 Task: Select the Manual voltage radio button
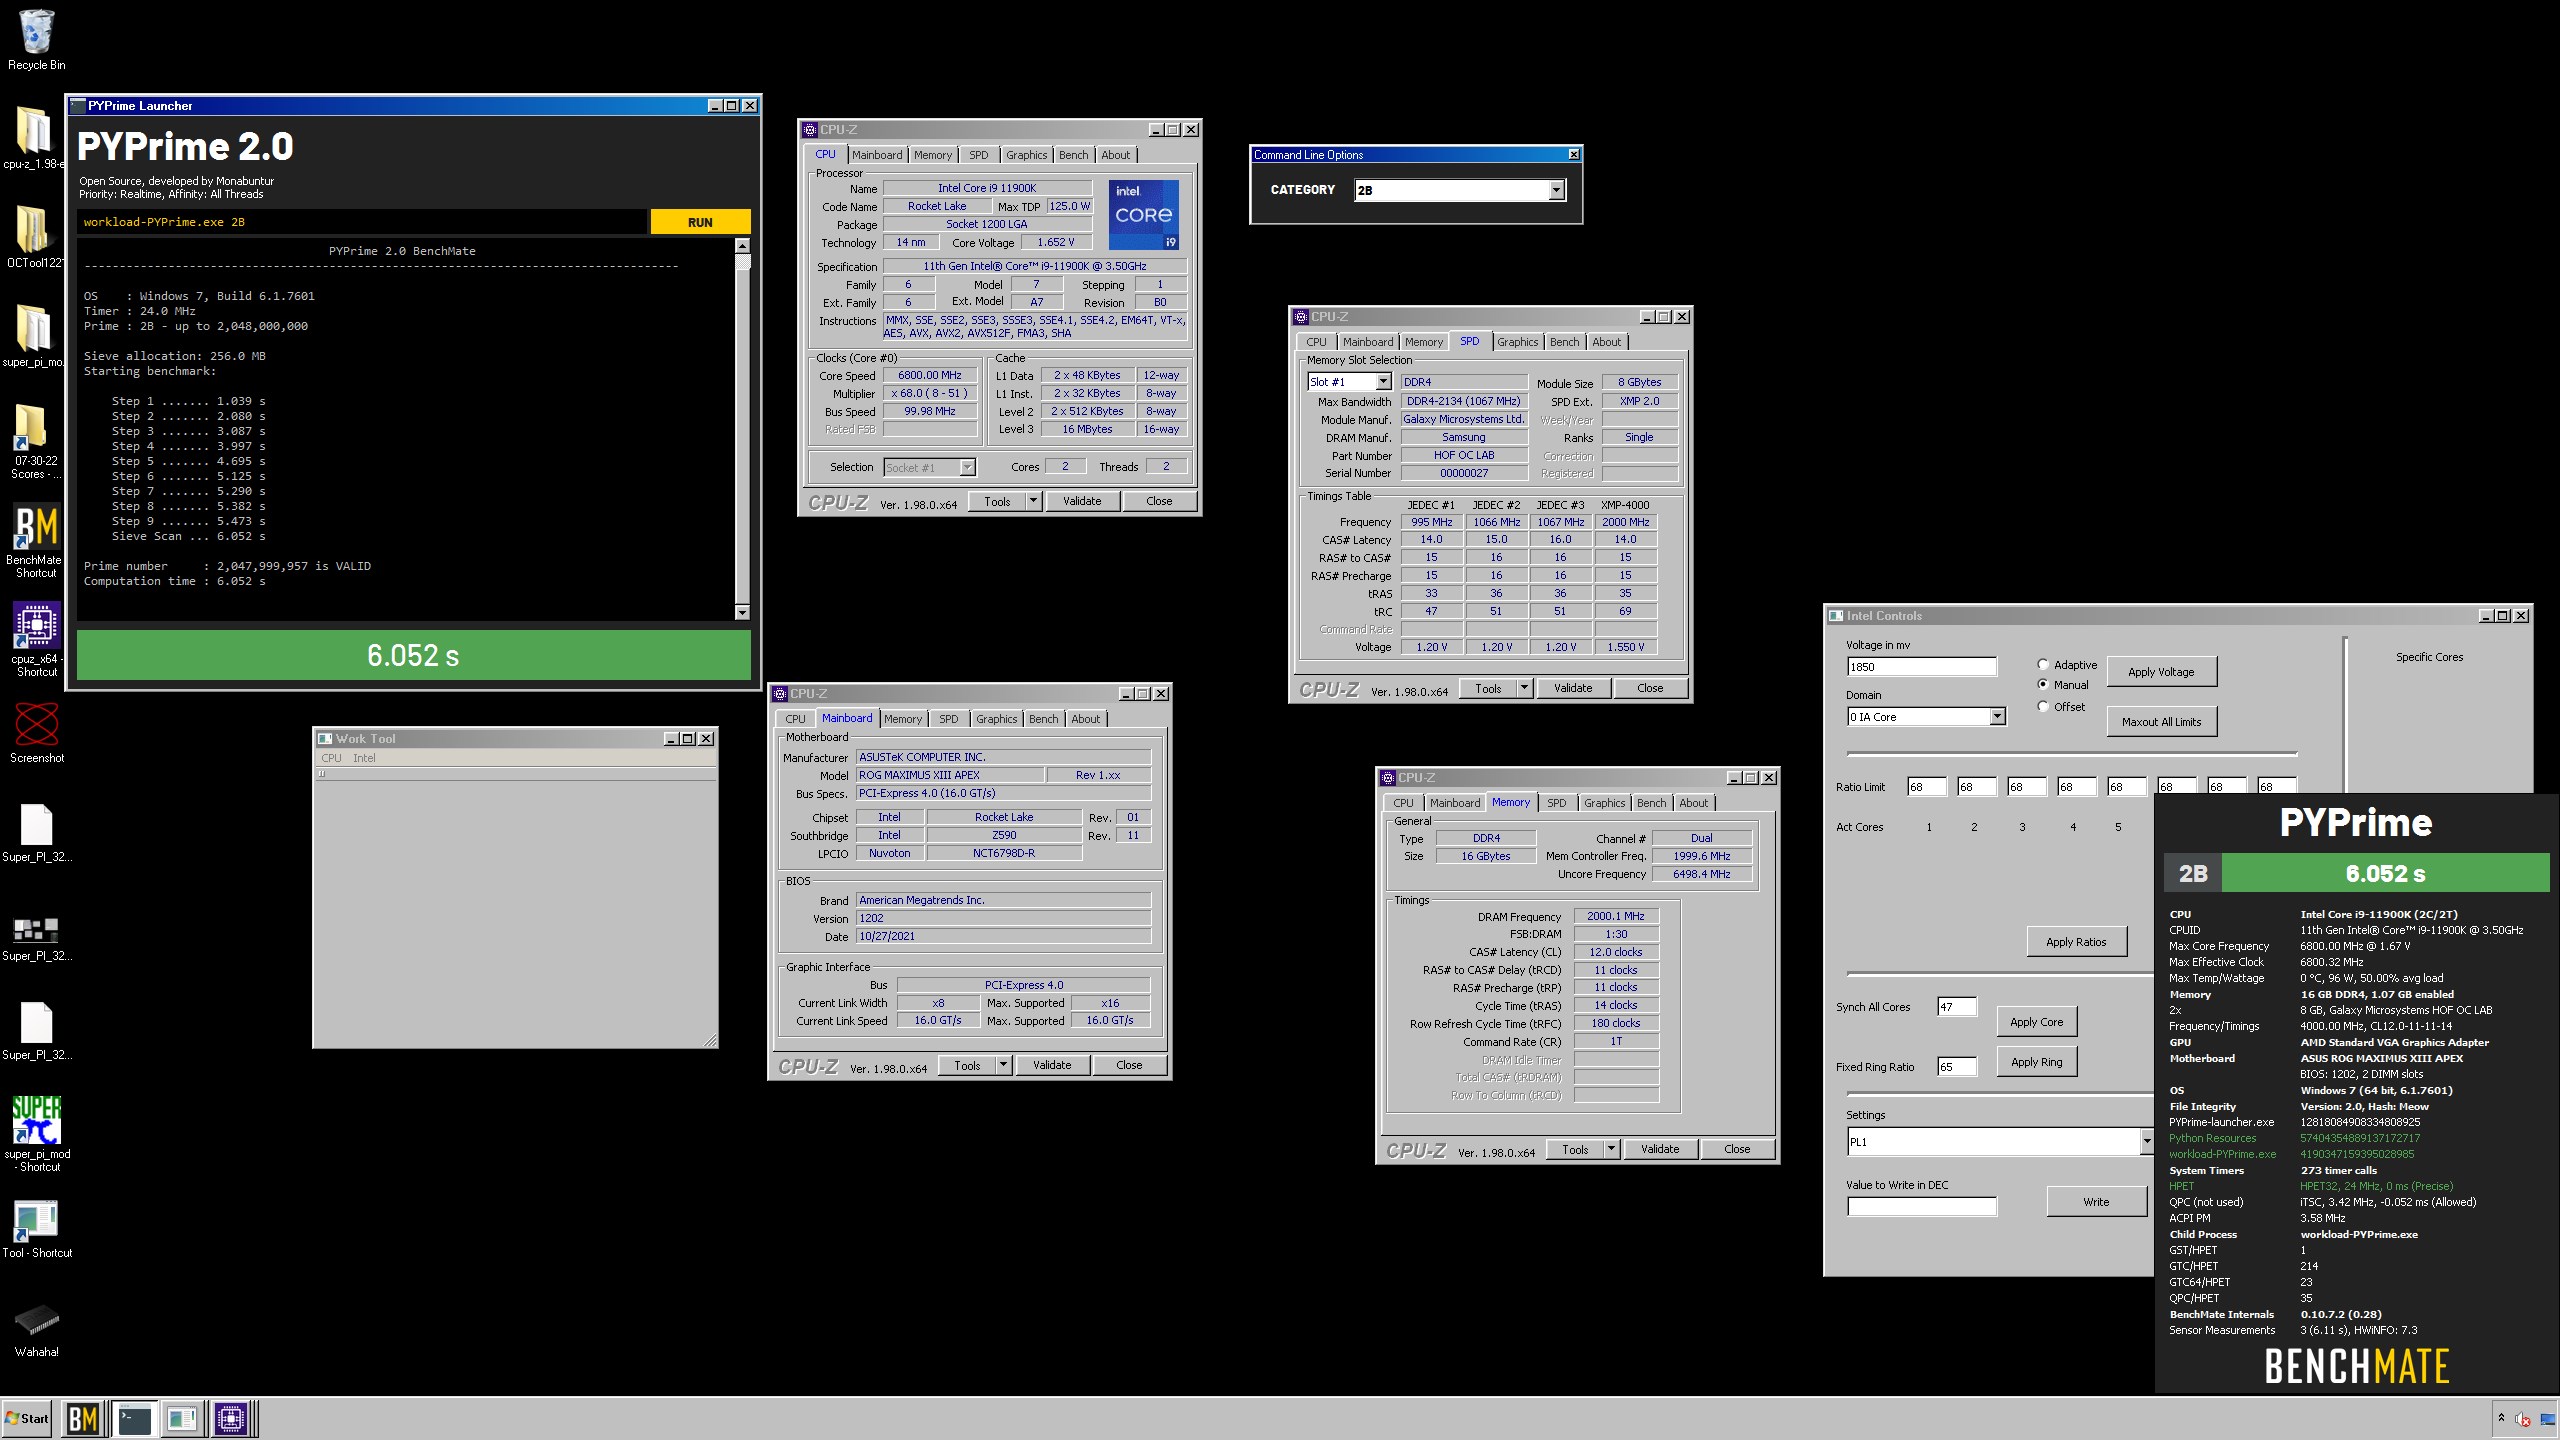coord(2043,685)
